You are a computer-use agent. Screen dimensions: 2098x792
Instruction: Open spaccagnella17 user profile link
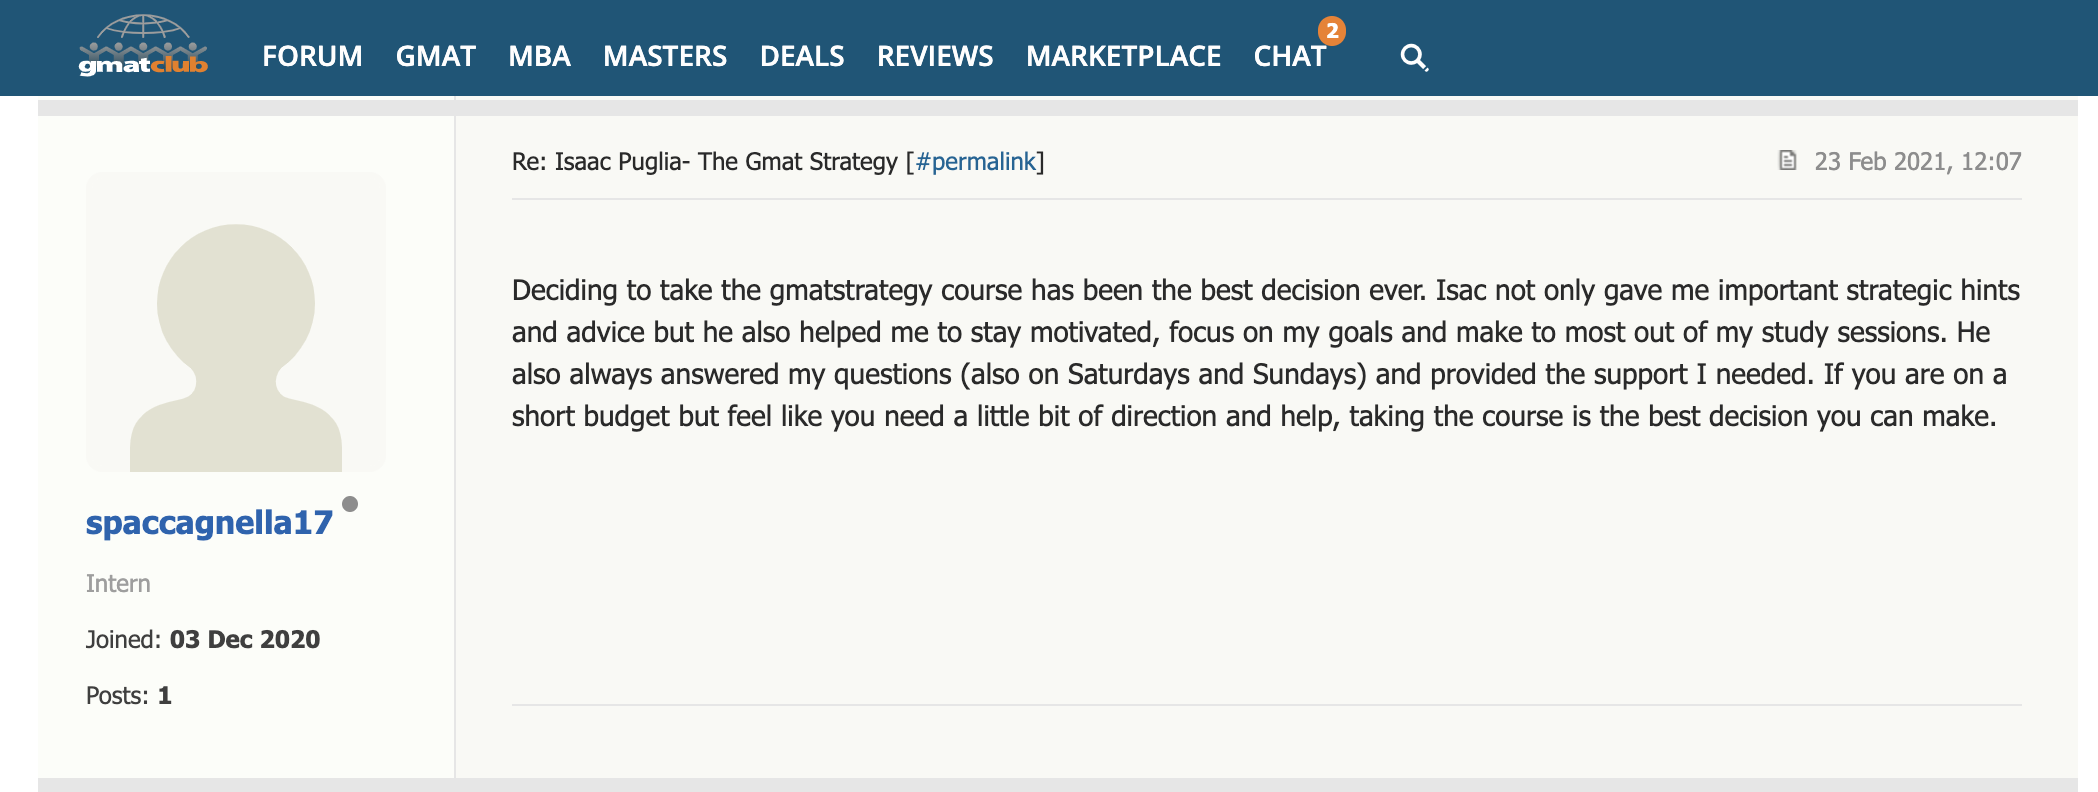click(209, 523)
